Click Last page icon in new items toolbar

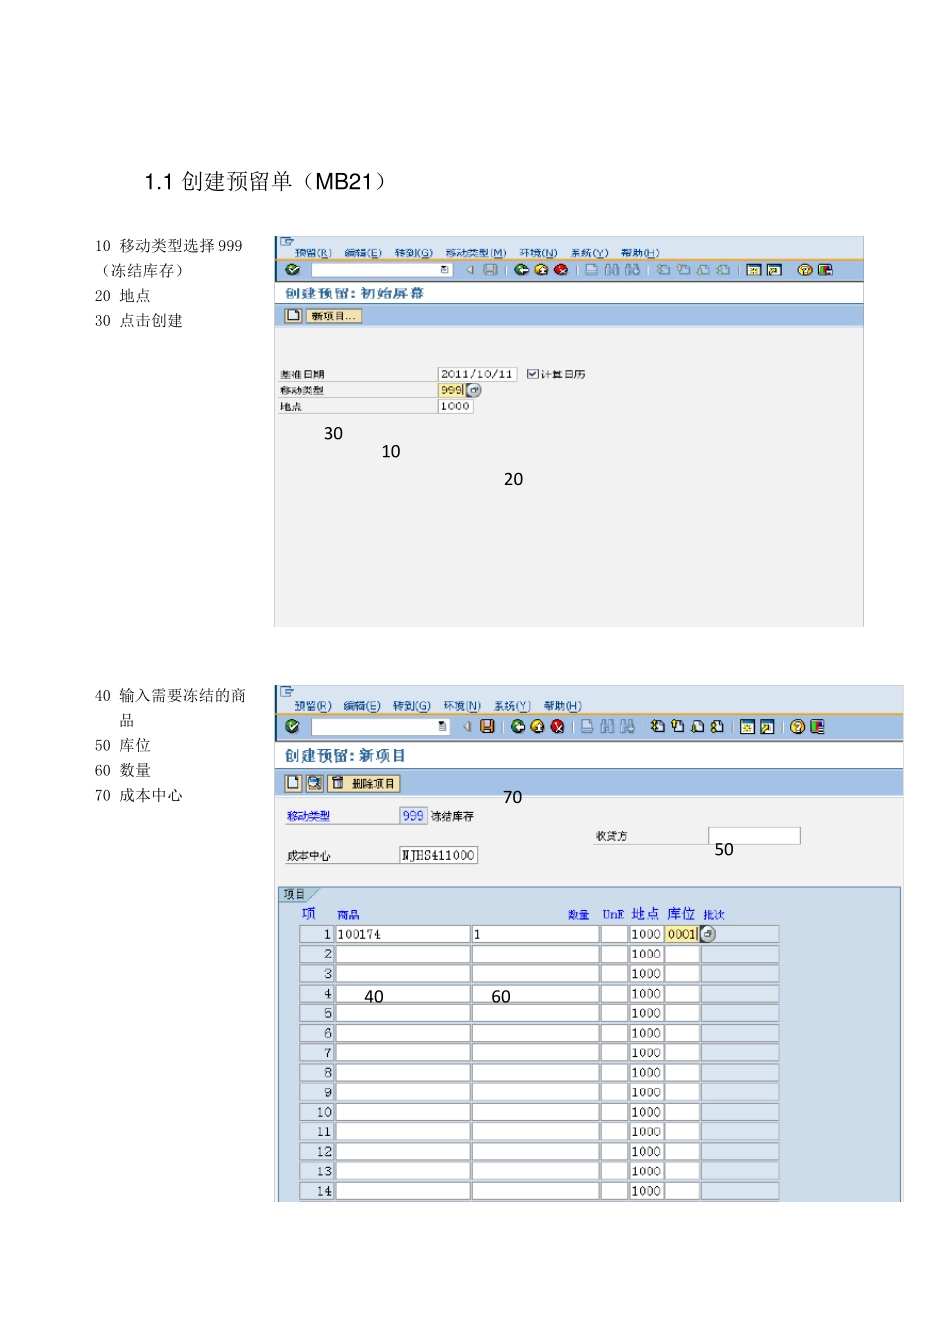[717, 727]
